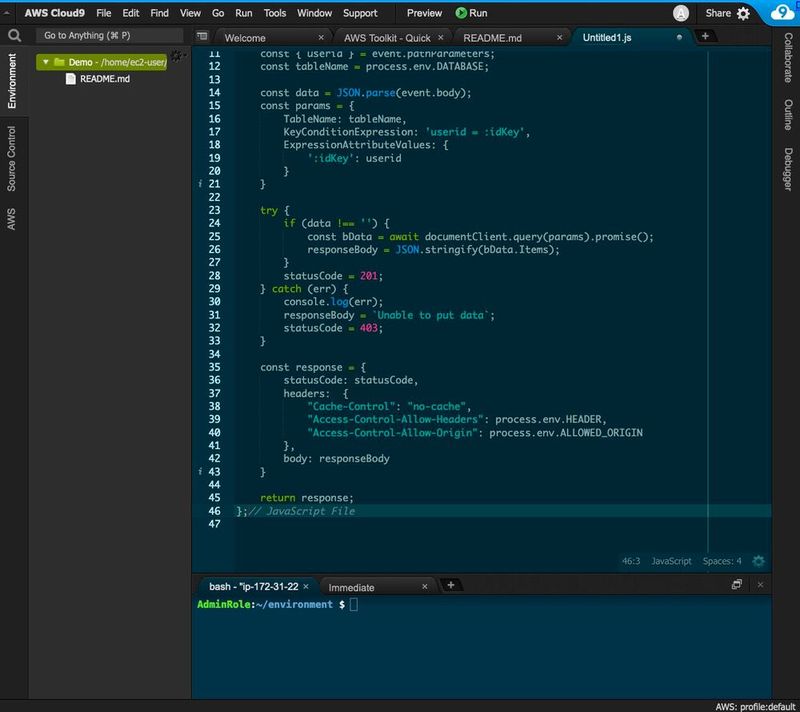
Task: Open environment panel settings gear
Action: (x=177, y=56)
